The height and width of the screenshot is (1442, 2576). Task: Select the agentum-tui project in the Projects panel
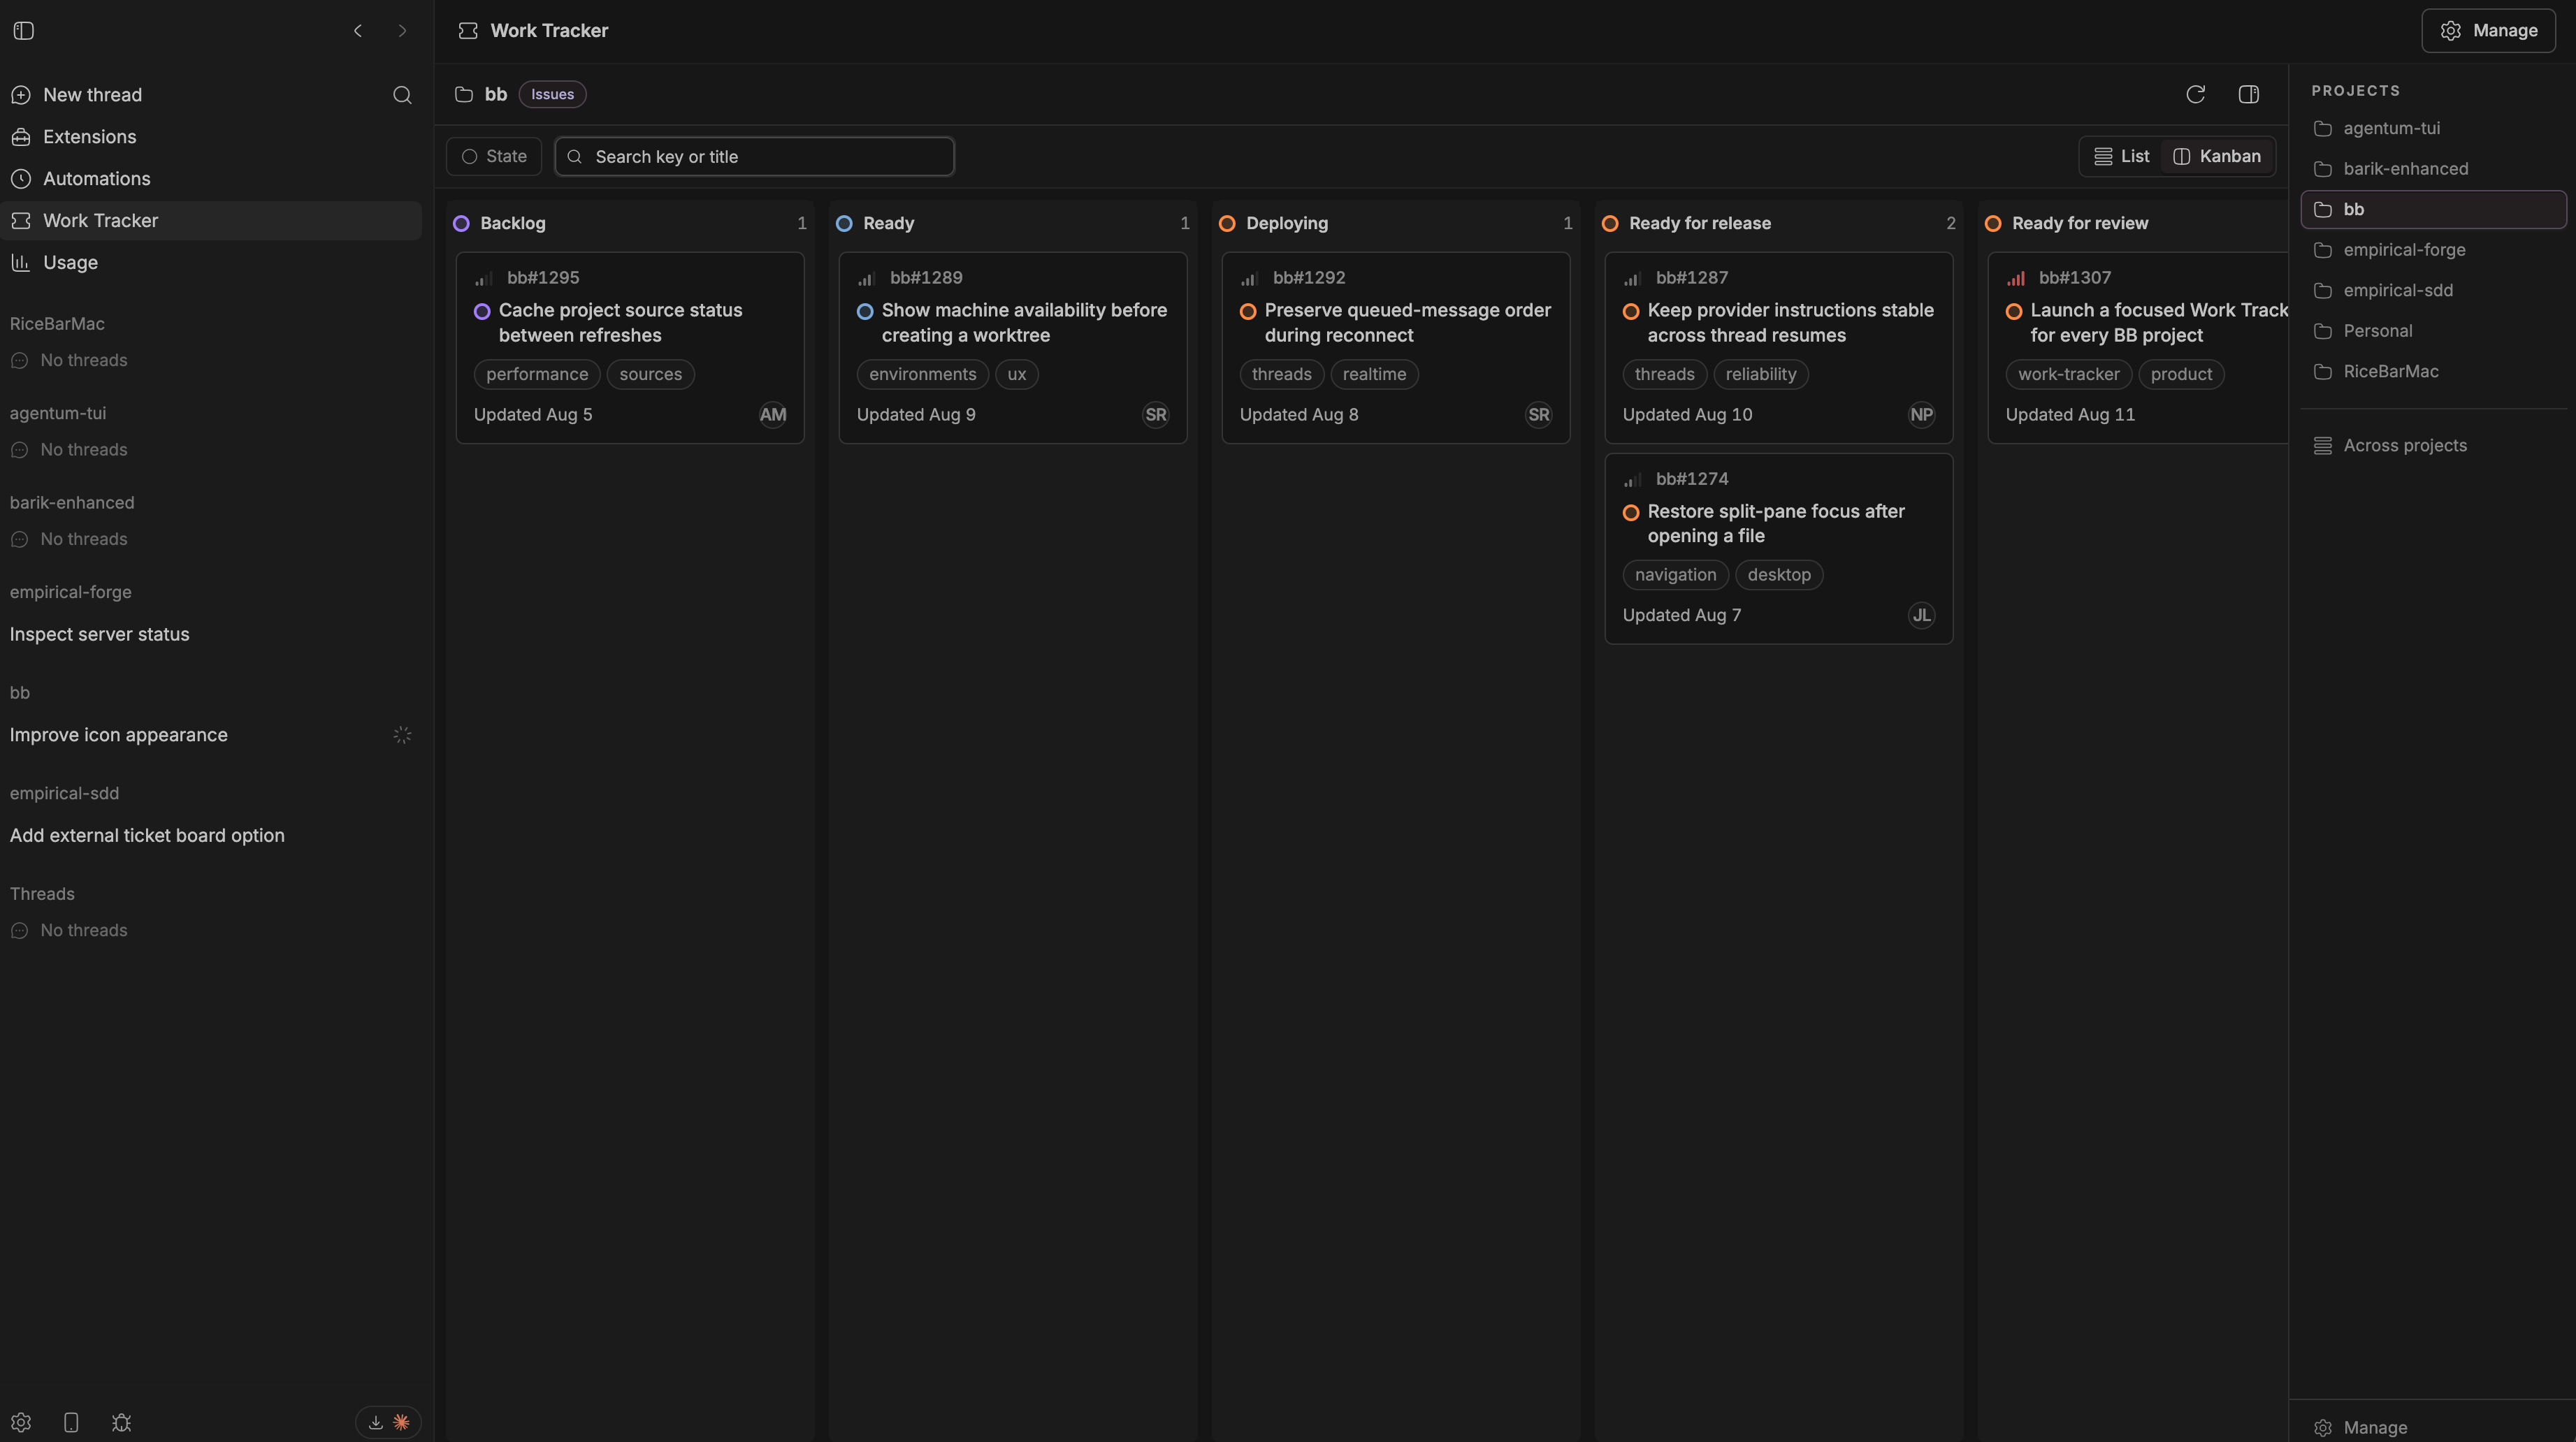point(2433,129)
